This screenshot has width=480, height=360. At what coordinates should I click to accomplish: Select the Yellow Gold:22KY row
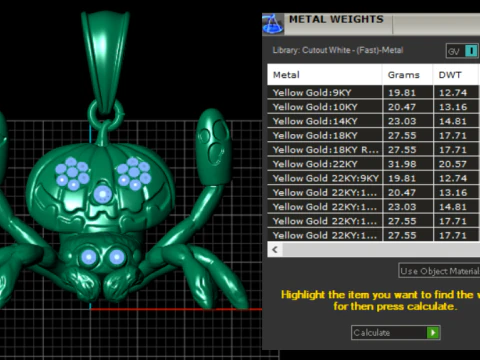(x=373, y=164)
